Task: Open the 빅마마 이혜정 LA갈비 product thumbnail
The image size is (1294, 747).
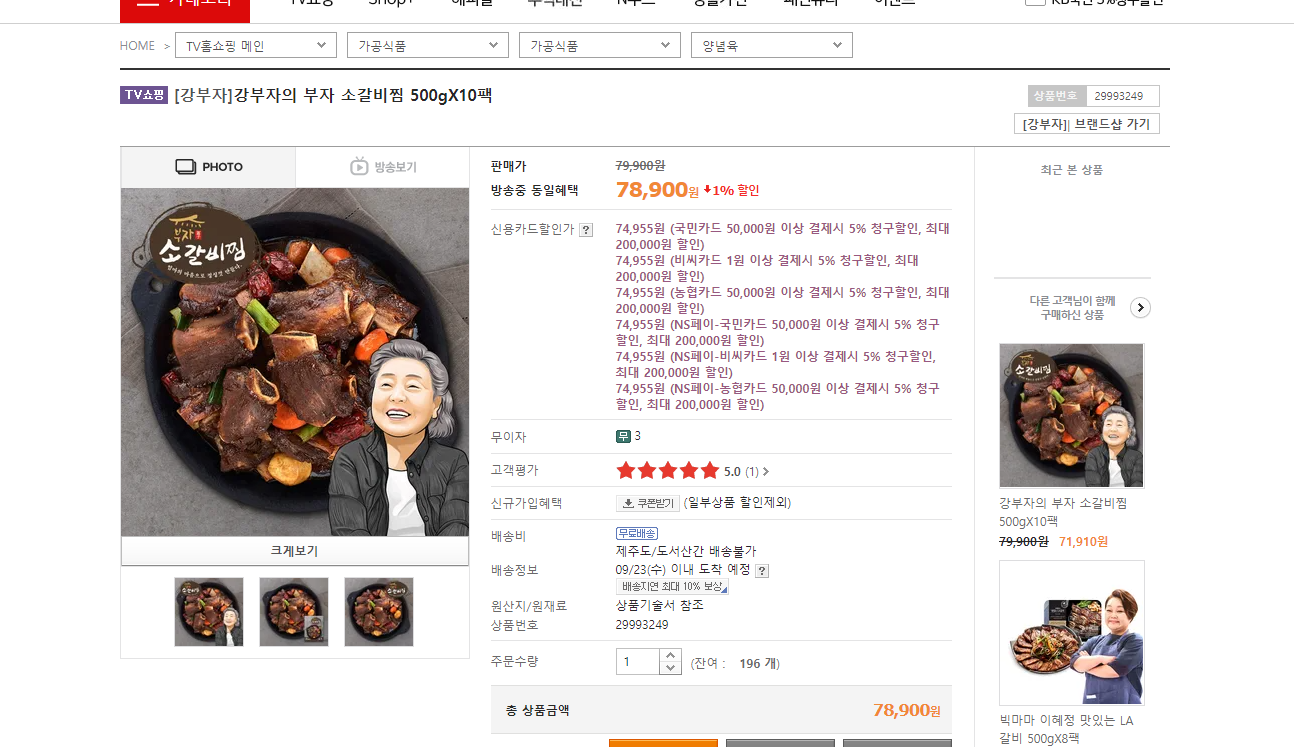Action: (x=1072, y=633)
